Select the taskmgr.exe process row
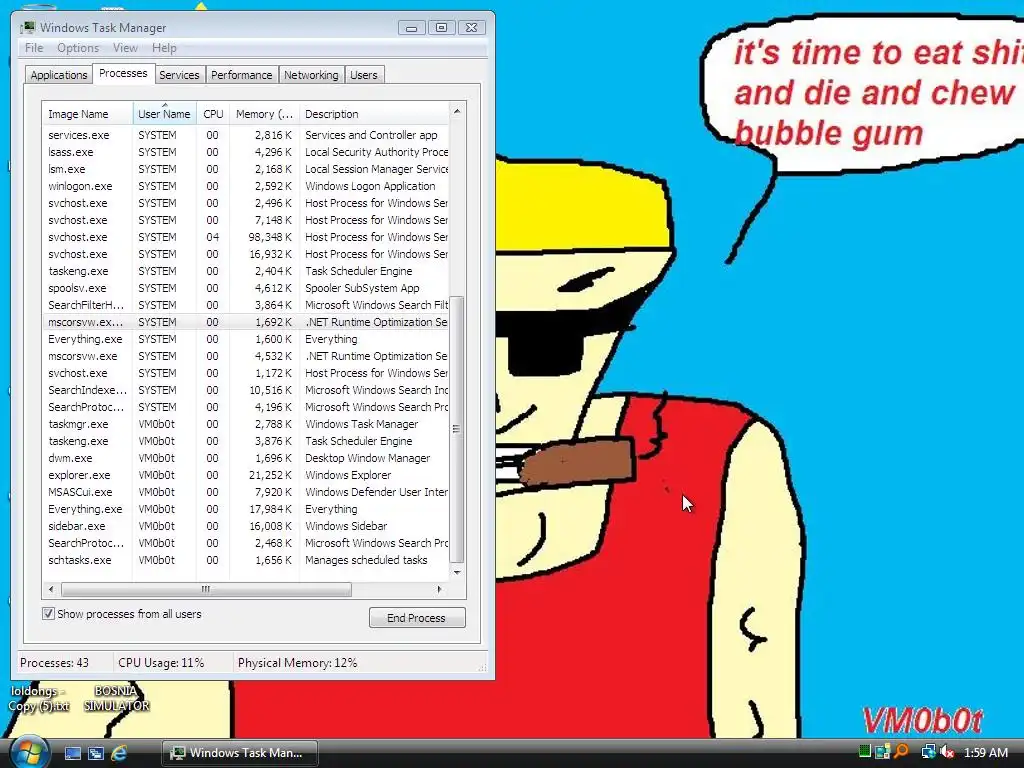Screen dimensions: 1024x768 (246, 424)
